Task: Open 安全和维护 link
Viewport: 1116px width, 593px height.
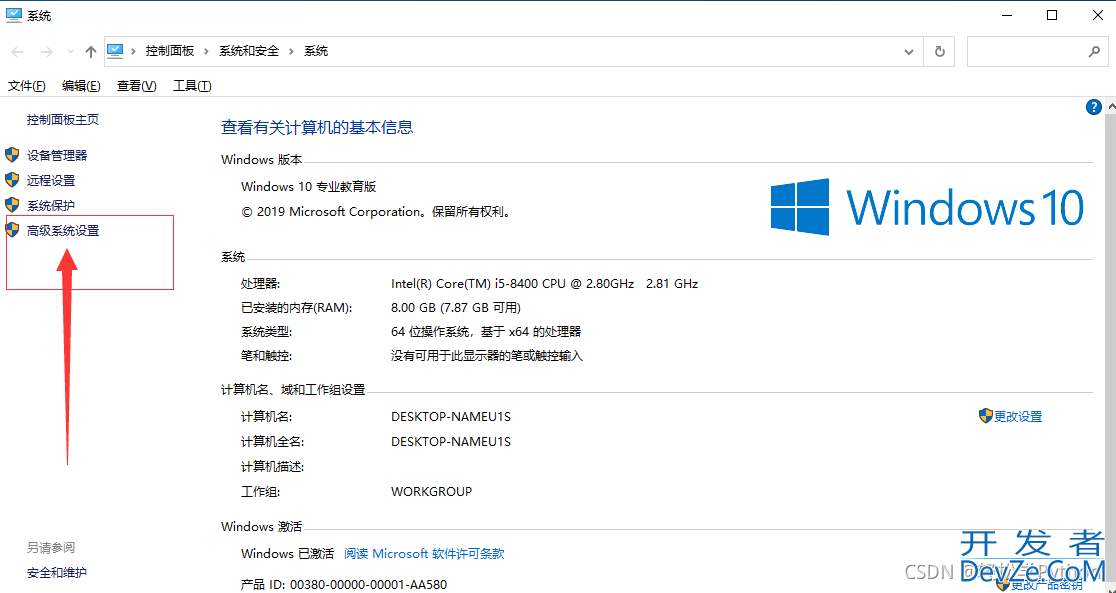Action: (x=57, y=572)
